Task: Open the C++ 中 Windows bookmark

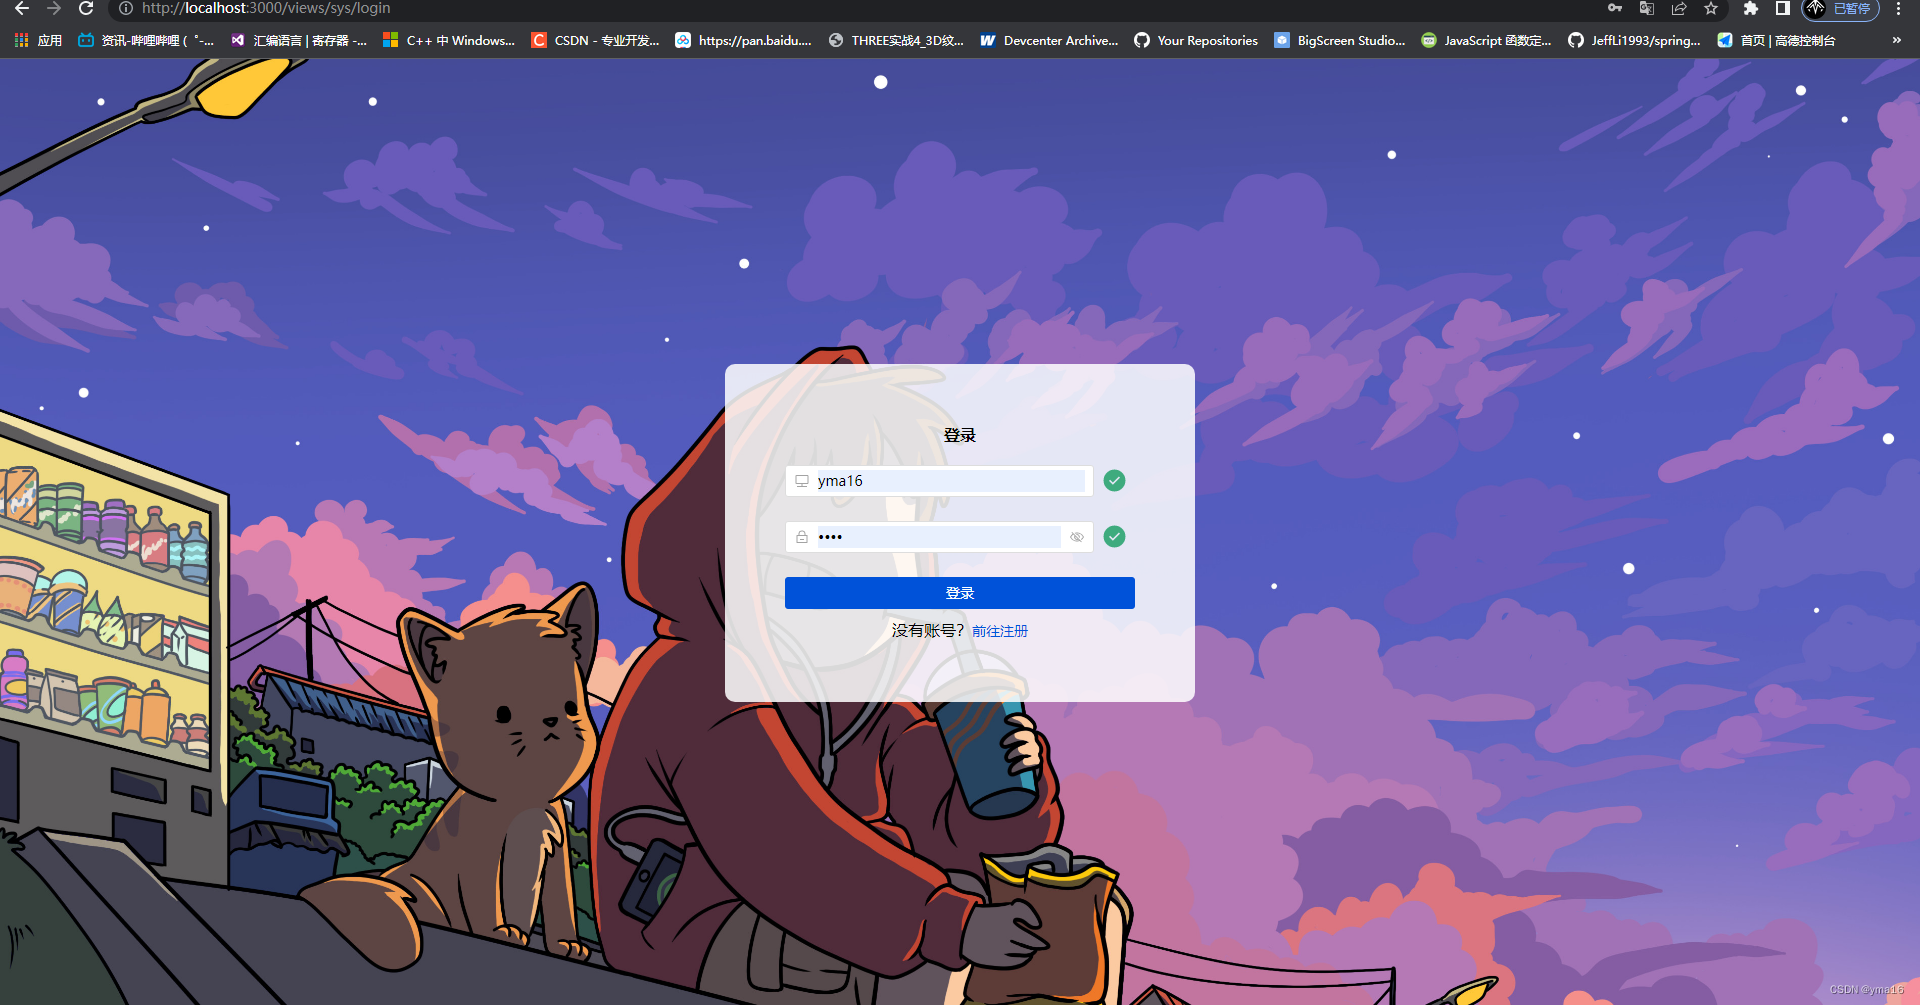Action: coord(449,40)
